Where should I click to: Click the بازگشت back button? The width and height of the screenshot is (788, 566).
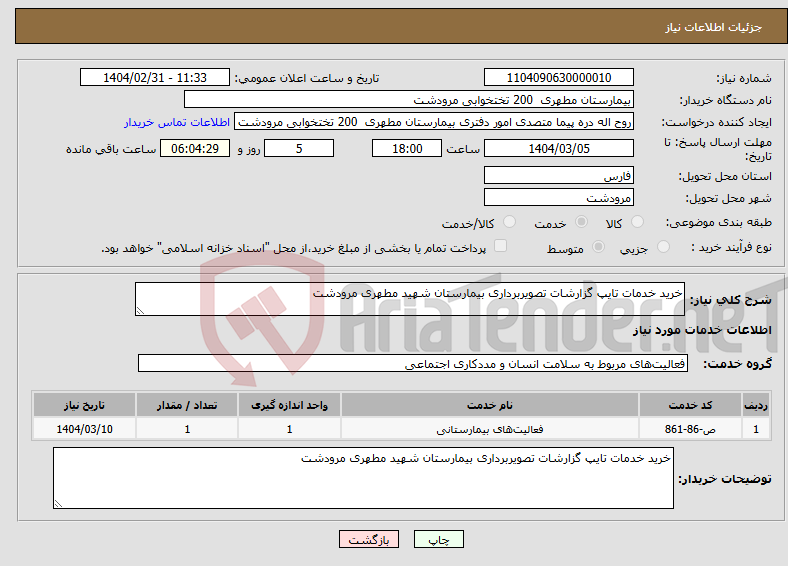(369, 539)
